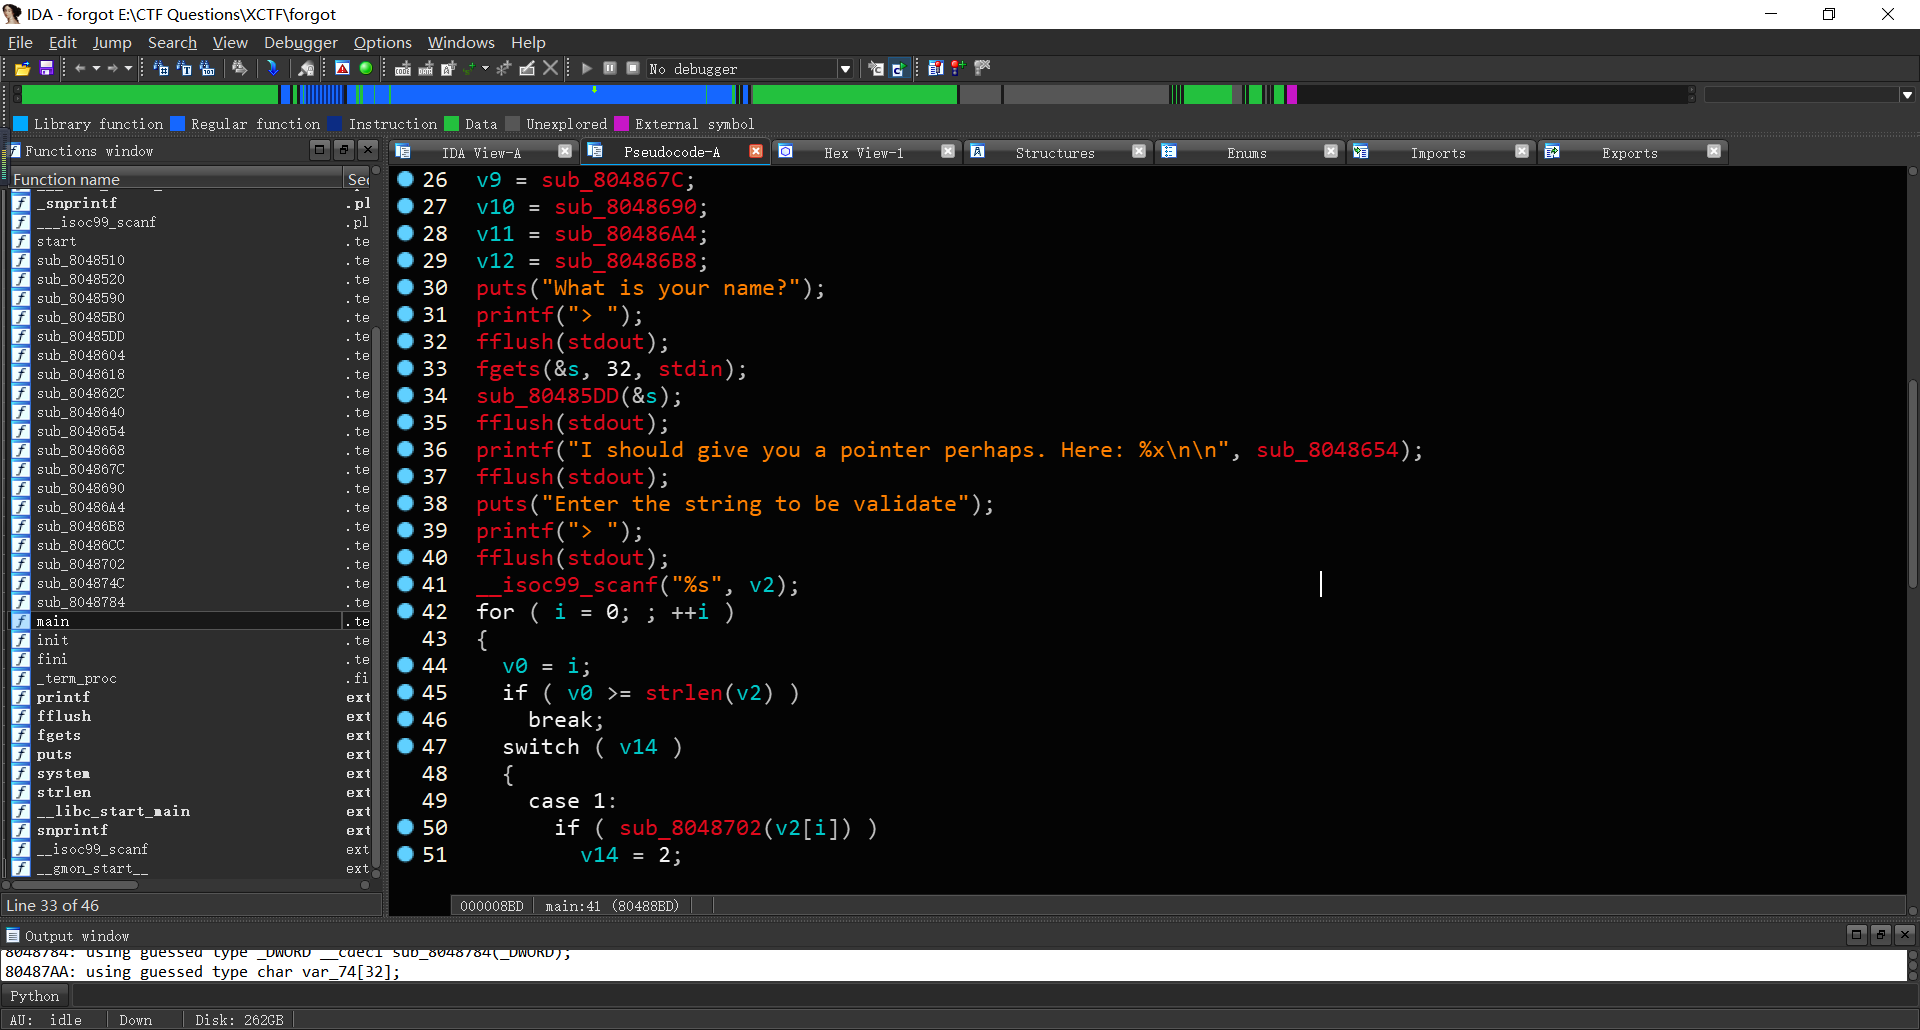Toggle breakpoint dot on line 42

[405, 611]
